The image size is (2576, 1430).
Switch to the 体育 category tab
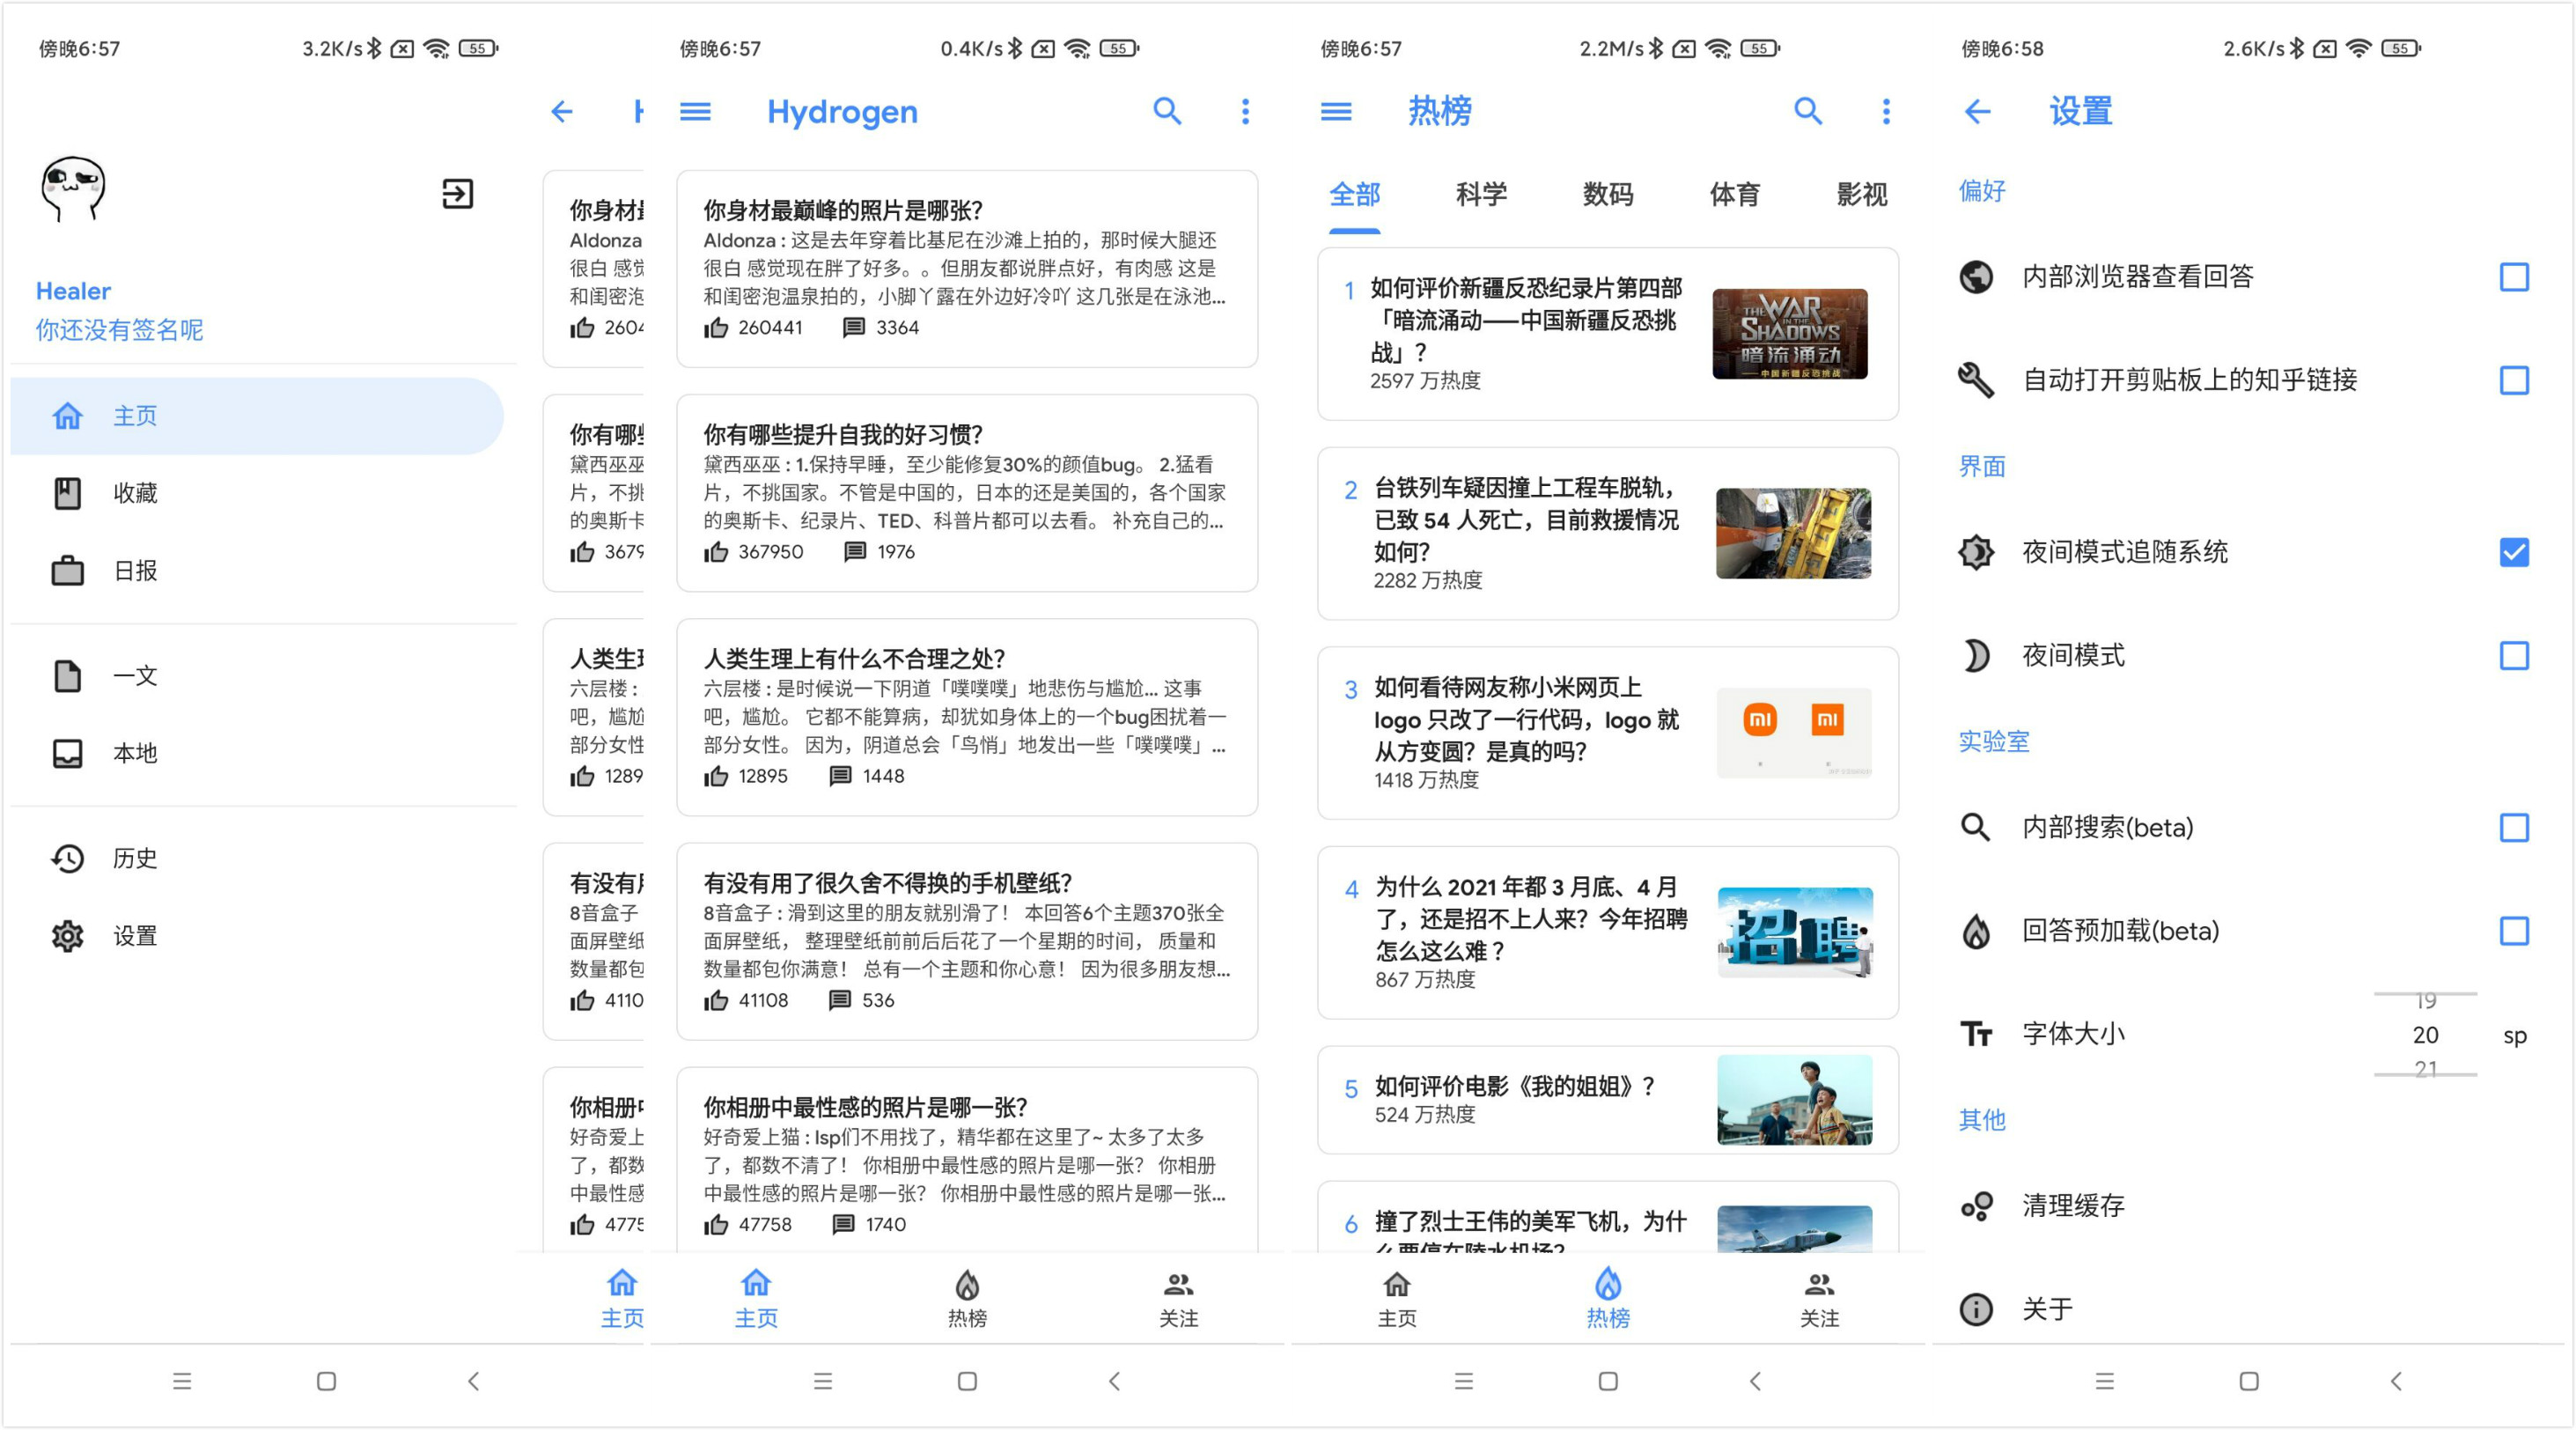[x=1735, y=194]
